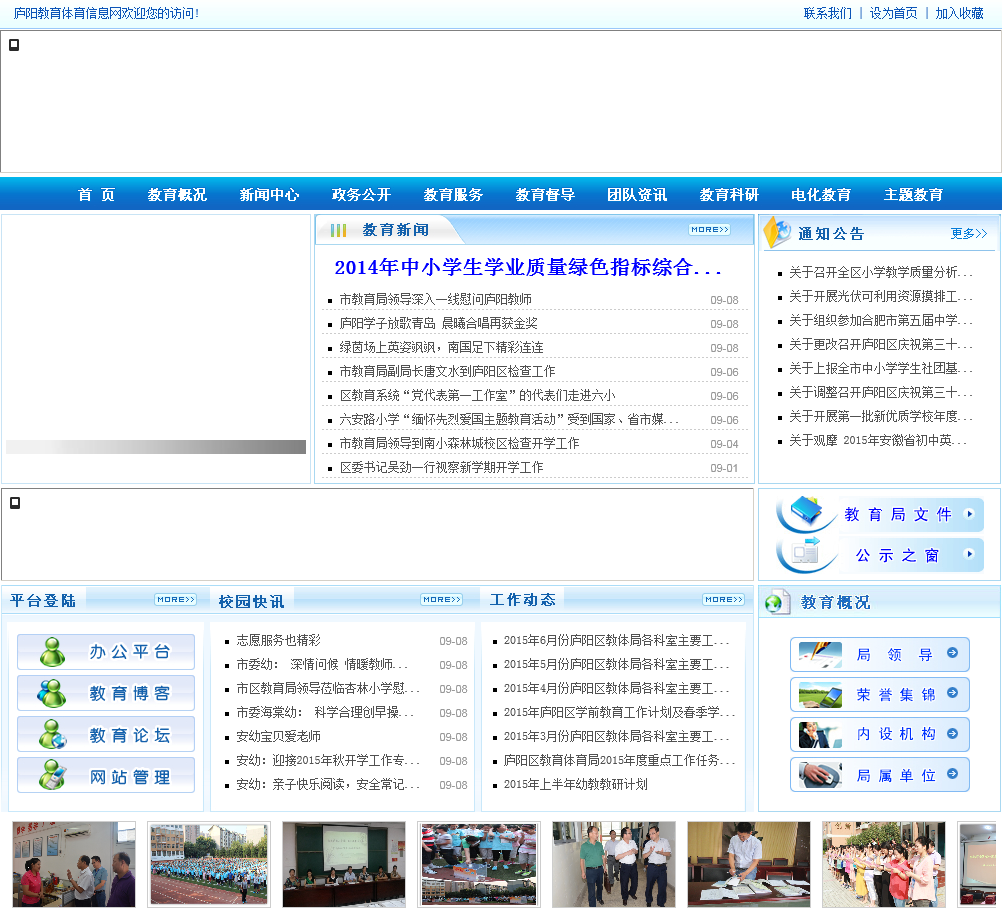Screen dimensions: 1002x911
Task: Click the arrow on 教育局文件 button
Action: [969, 514]
